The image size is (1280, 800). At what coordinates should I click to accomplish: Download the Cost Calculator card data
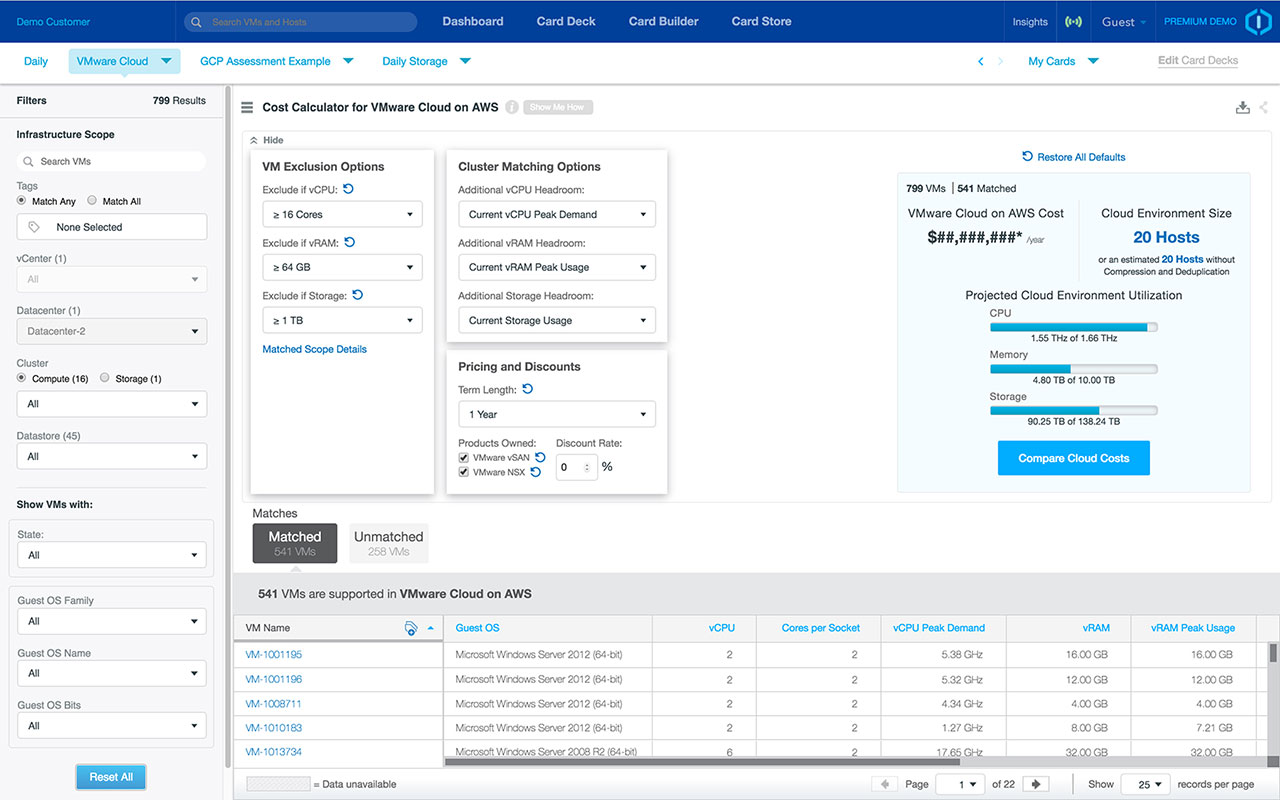(x=1243, y=107)
